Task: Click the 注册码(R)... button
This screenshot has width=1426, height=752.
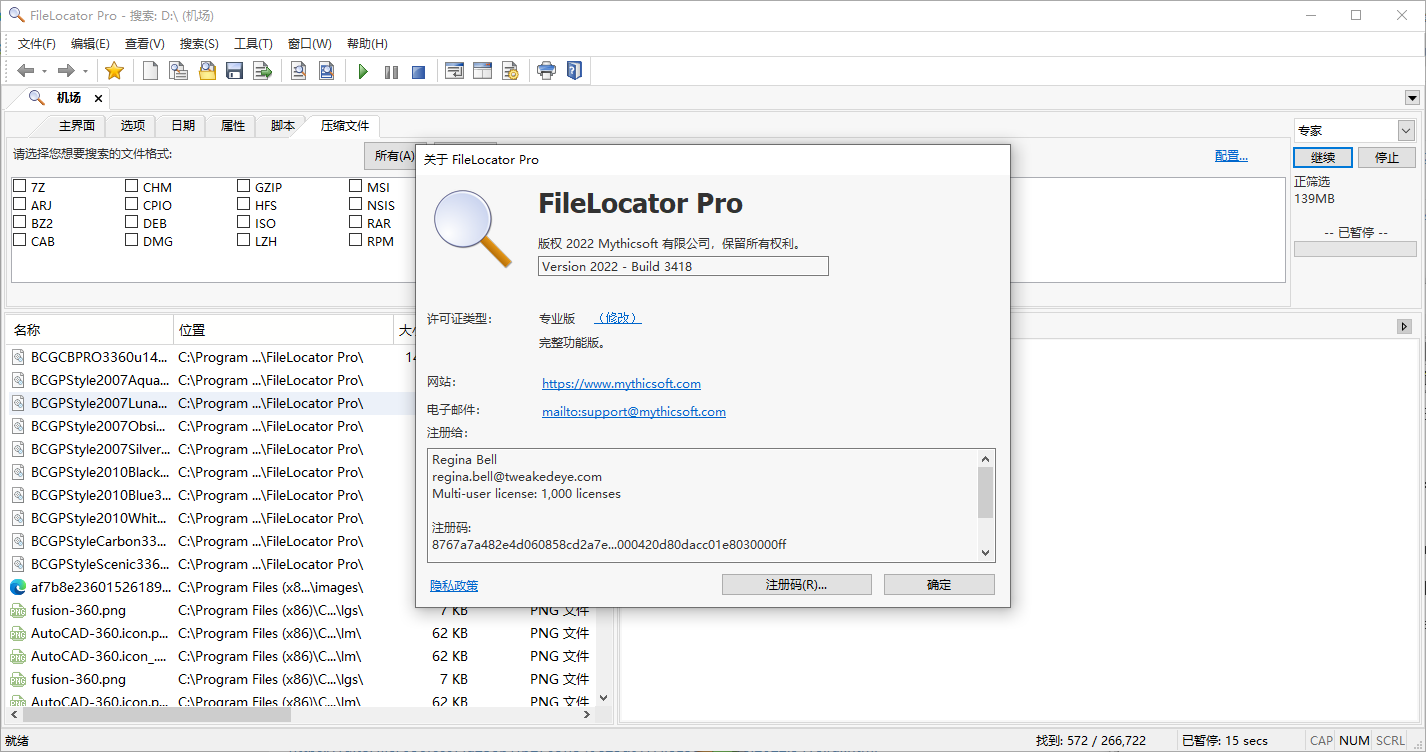Action: click(797, 585)
